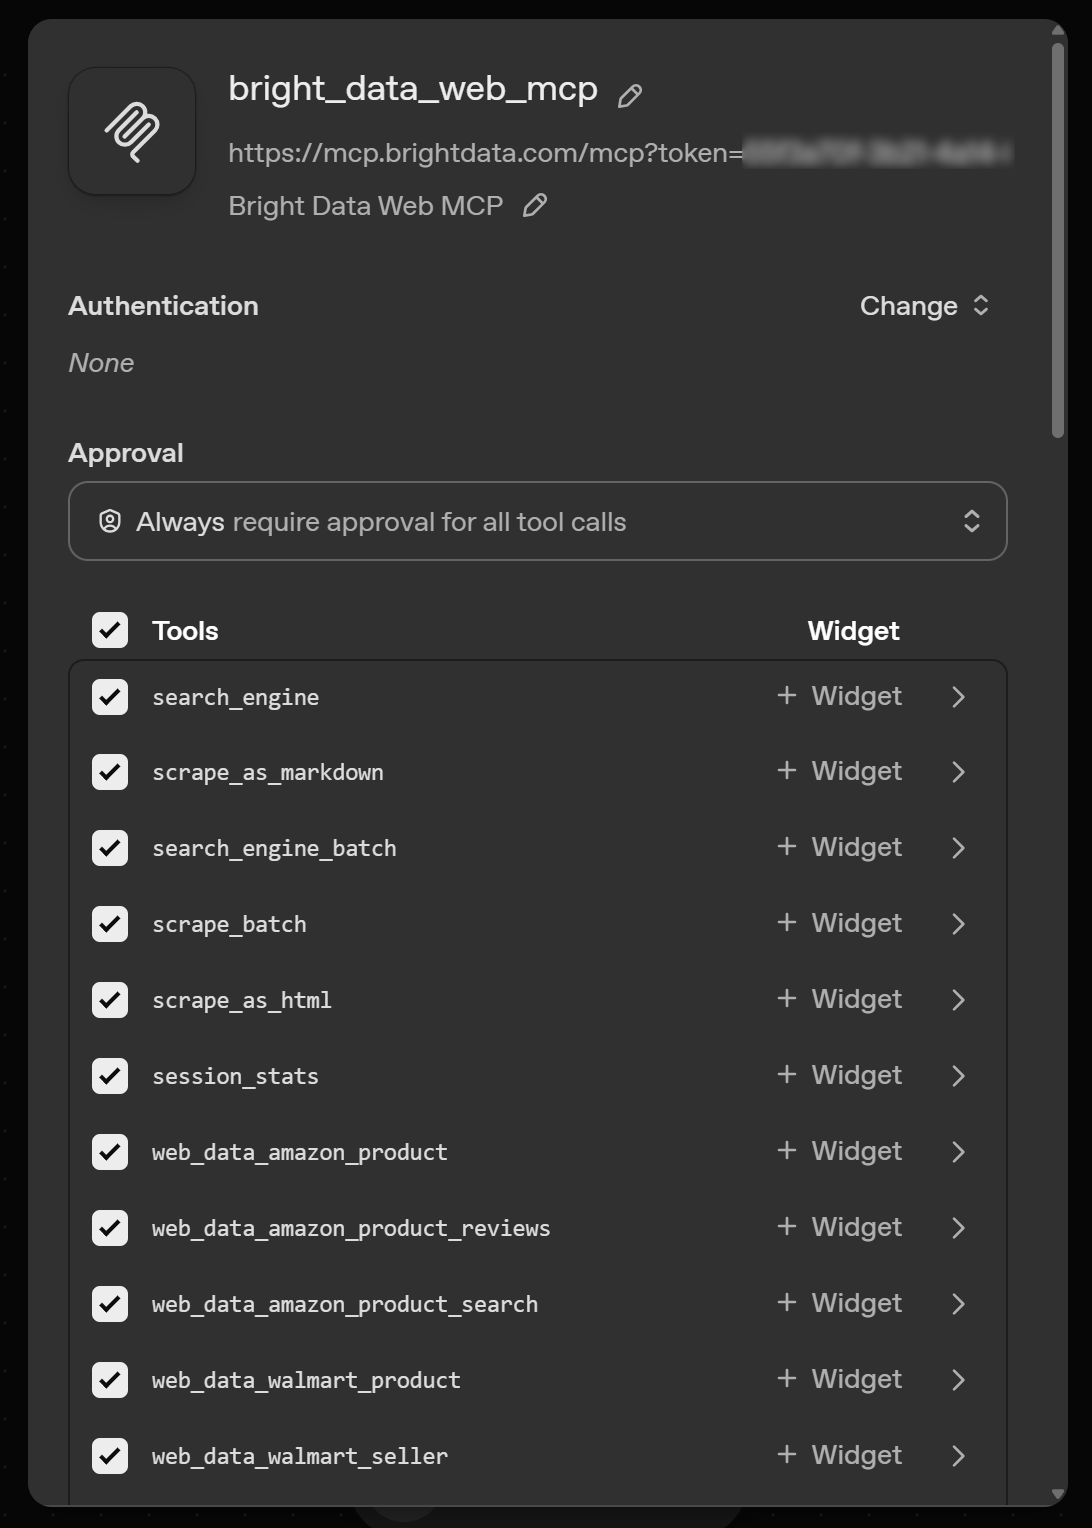
Task: Add a widget for scrape_as_html
Action: tap(838, 999)
